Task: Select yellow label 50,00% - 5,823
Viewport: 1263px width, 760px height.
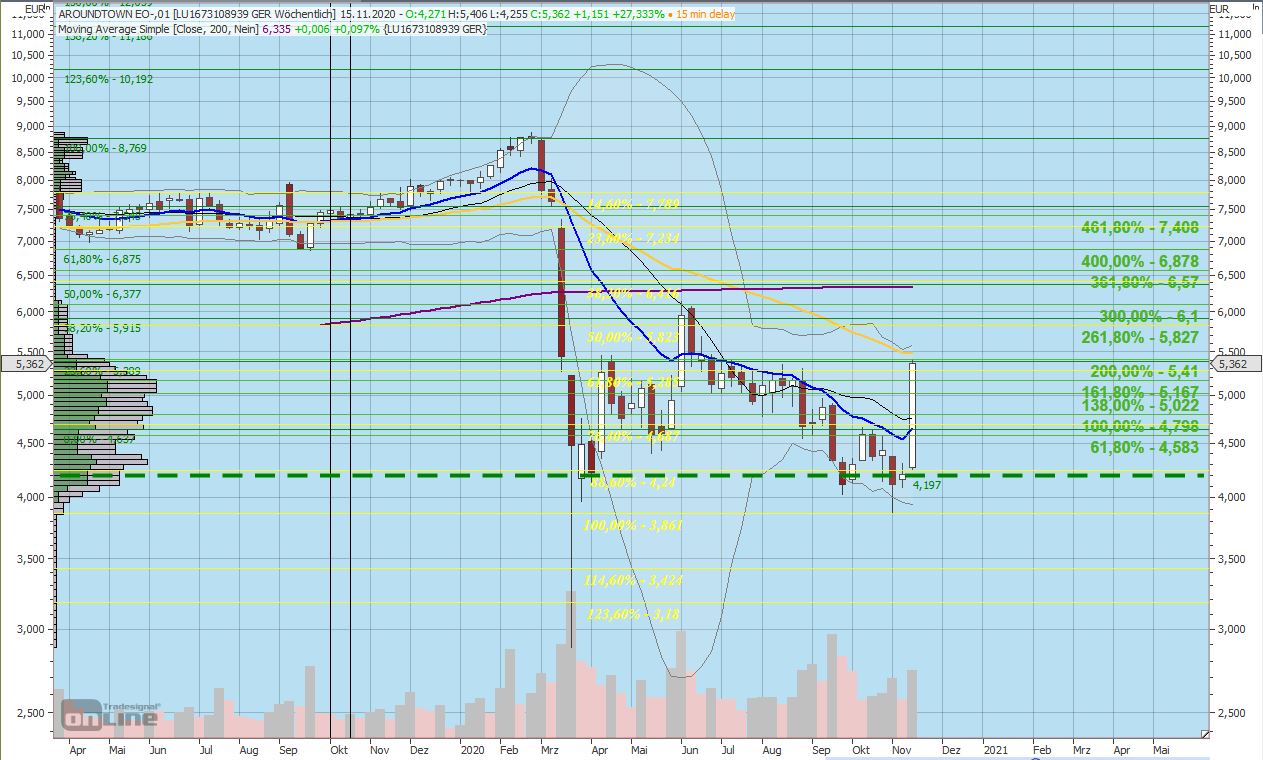Action: pos(634,338)
